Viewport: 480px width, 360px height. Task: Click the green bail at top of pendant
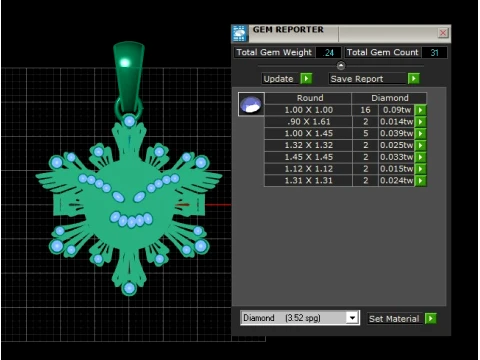(x=129, y=75)
